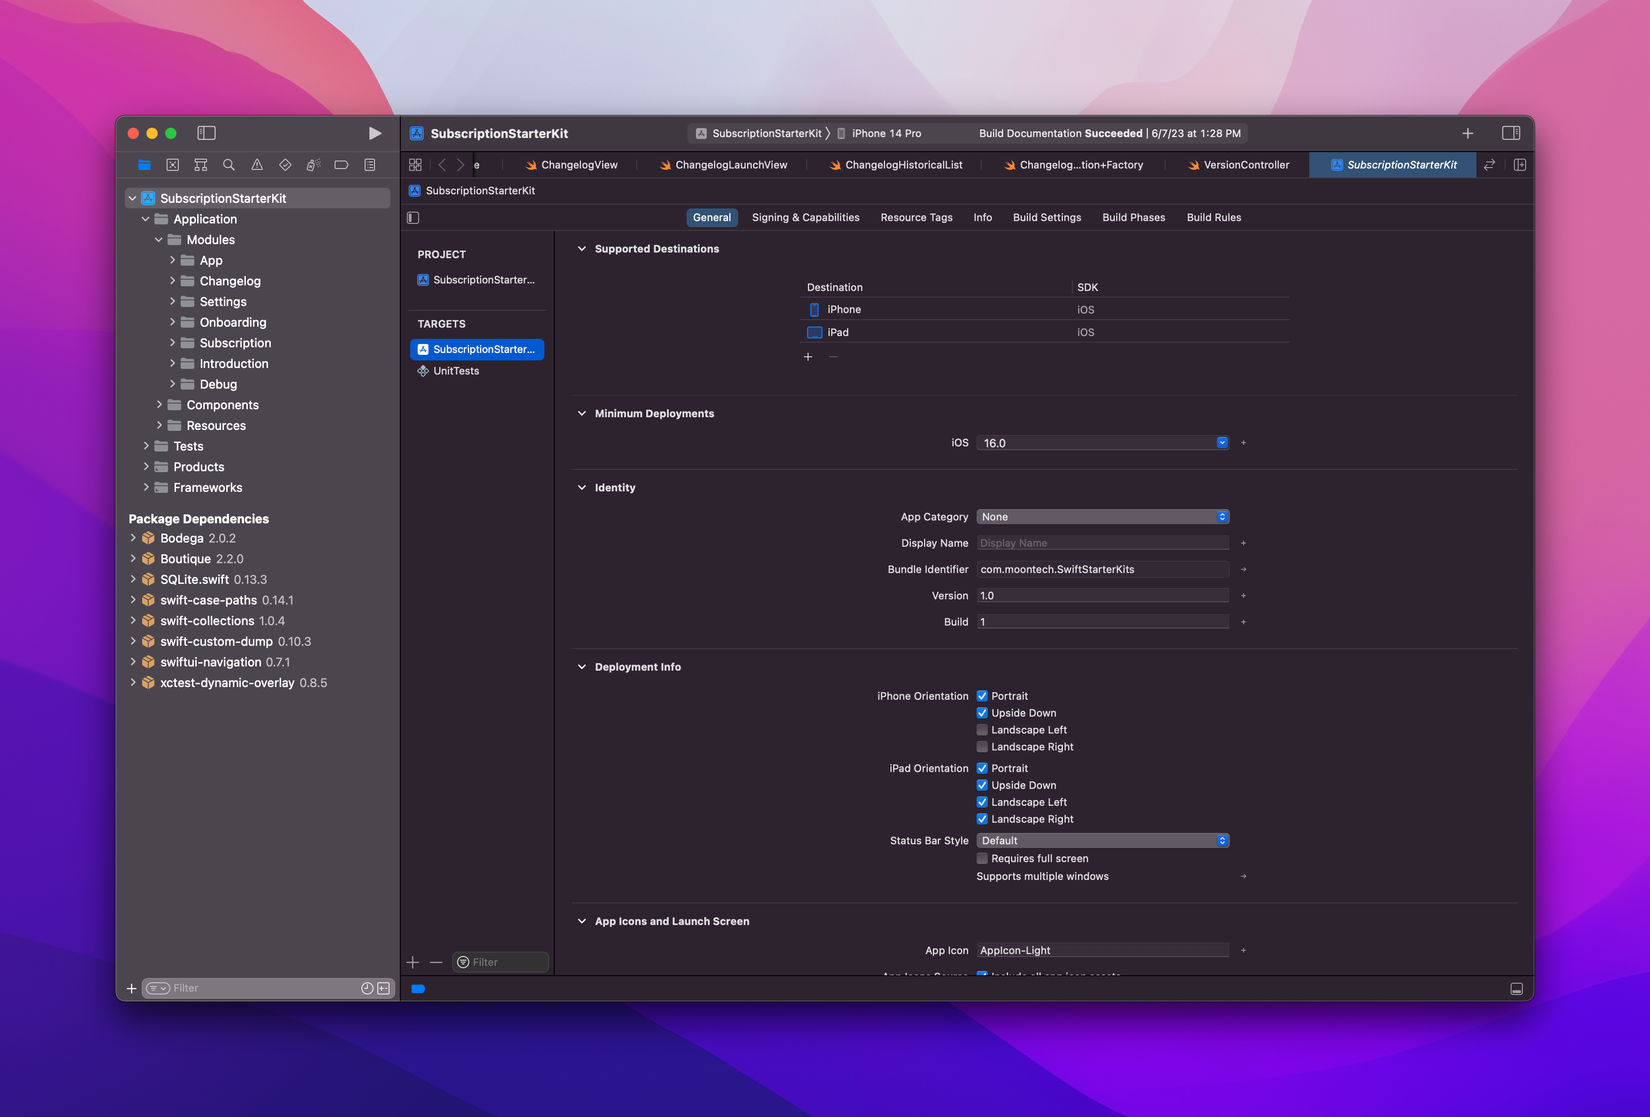
Task: Show recent files filter clock icon
Action: [x=367, y=988]
